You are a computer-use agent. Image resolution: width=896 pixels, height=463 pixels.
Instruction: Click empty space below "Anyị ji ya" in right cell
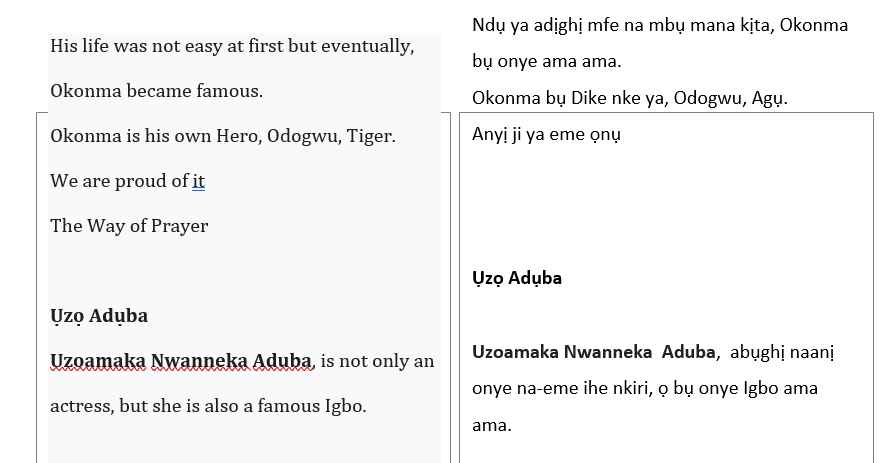tap(666, 200)
